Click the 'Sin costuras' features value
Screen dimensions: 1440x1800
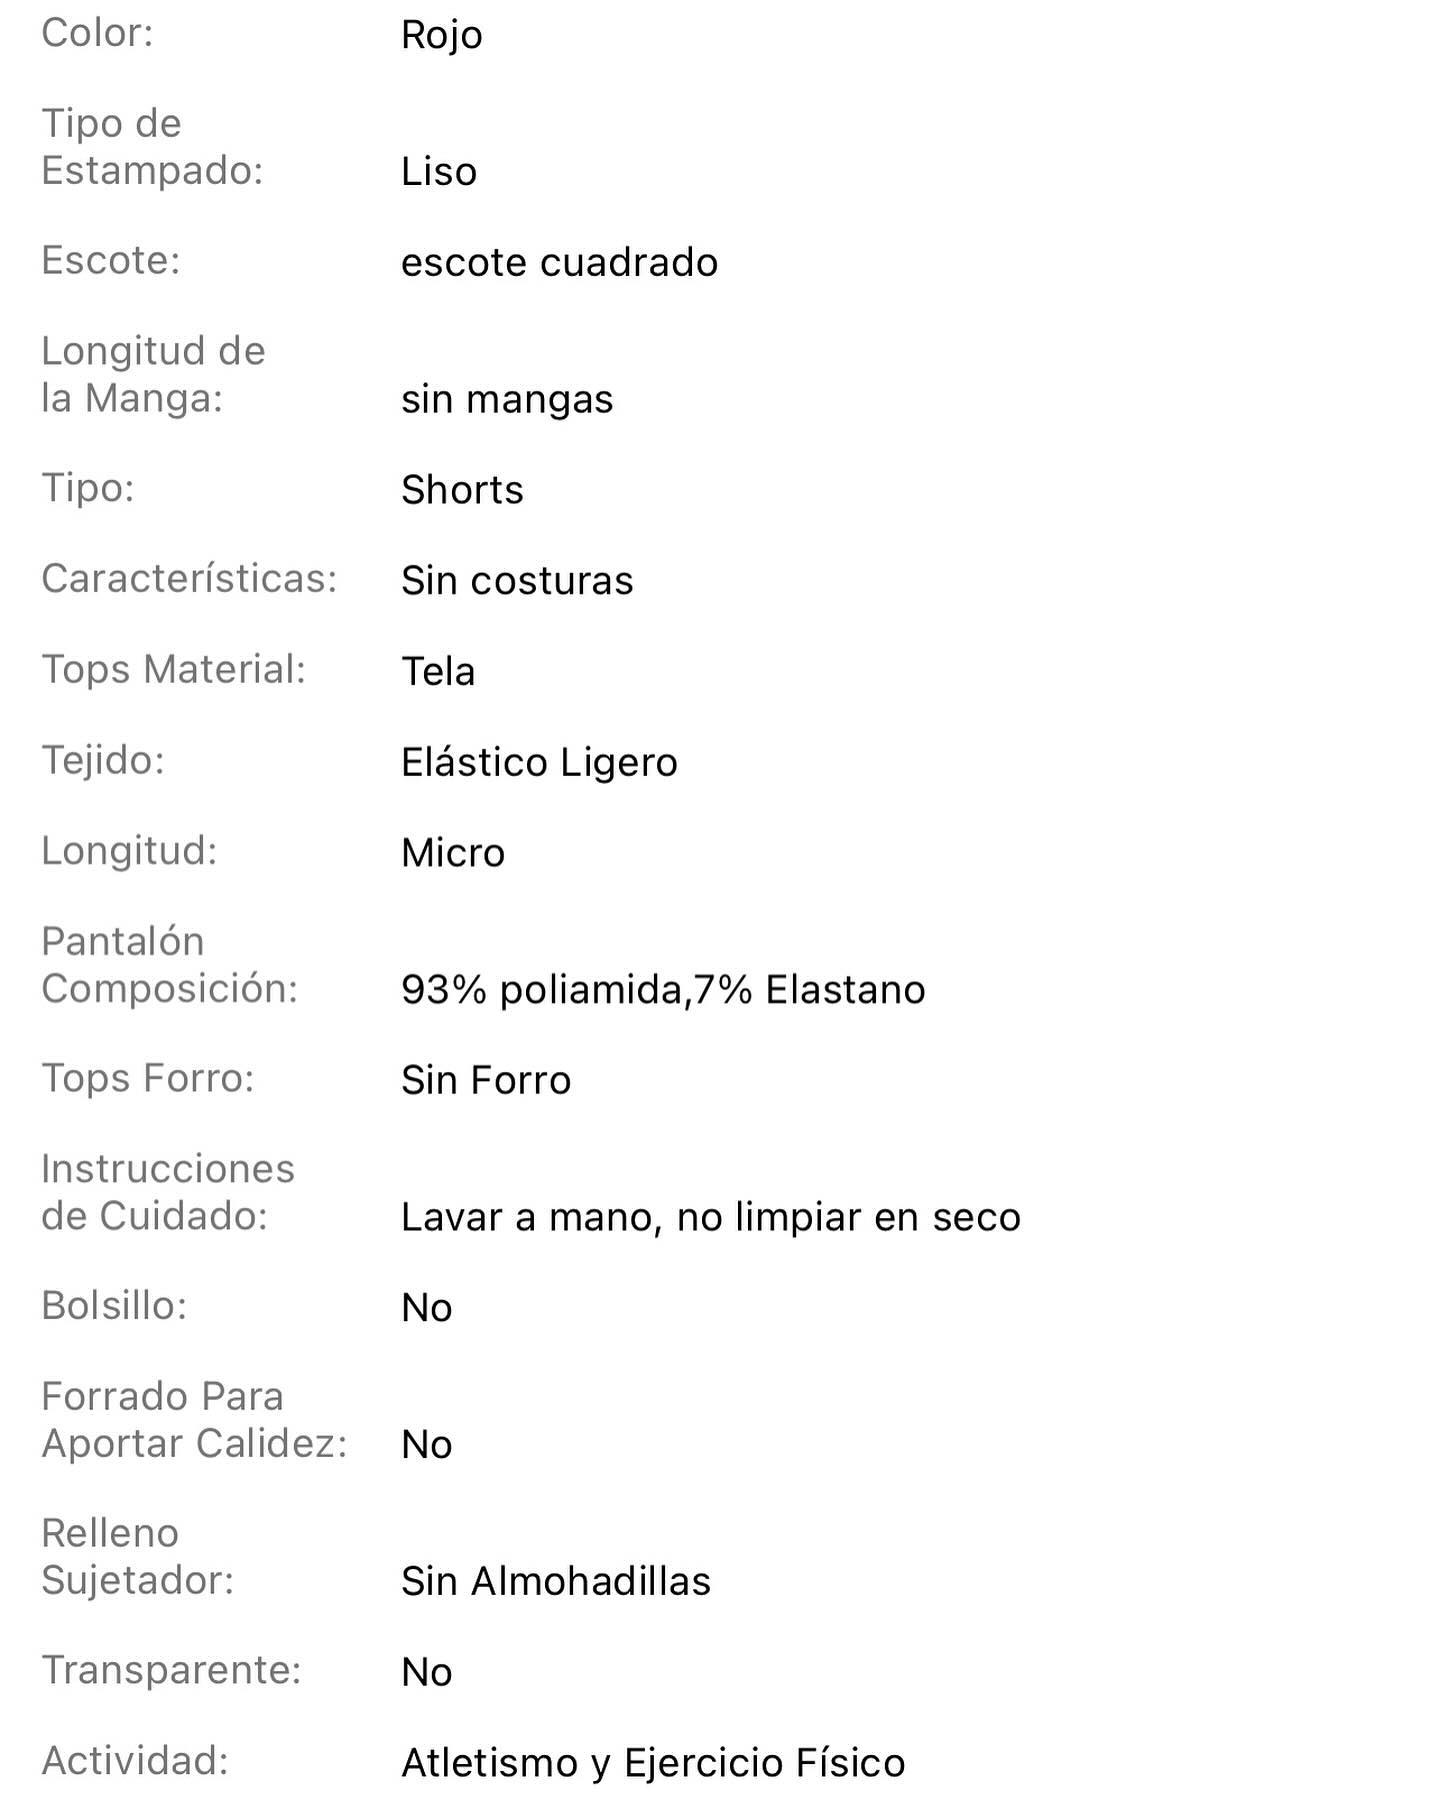click(517, 581)
